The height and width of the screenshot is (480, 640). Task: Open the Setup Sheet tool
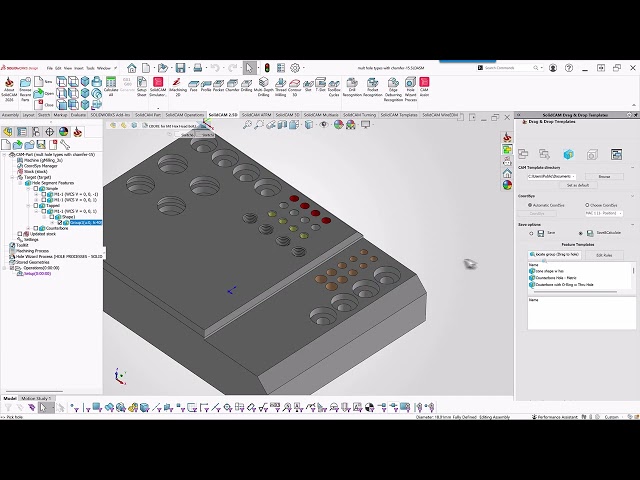point(142,87)
